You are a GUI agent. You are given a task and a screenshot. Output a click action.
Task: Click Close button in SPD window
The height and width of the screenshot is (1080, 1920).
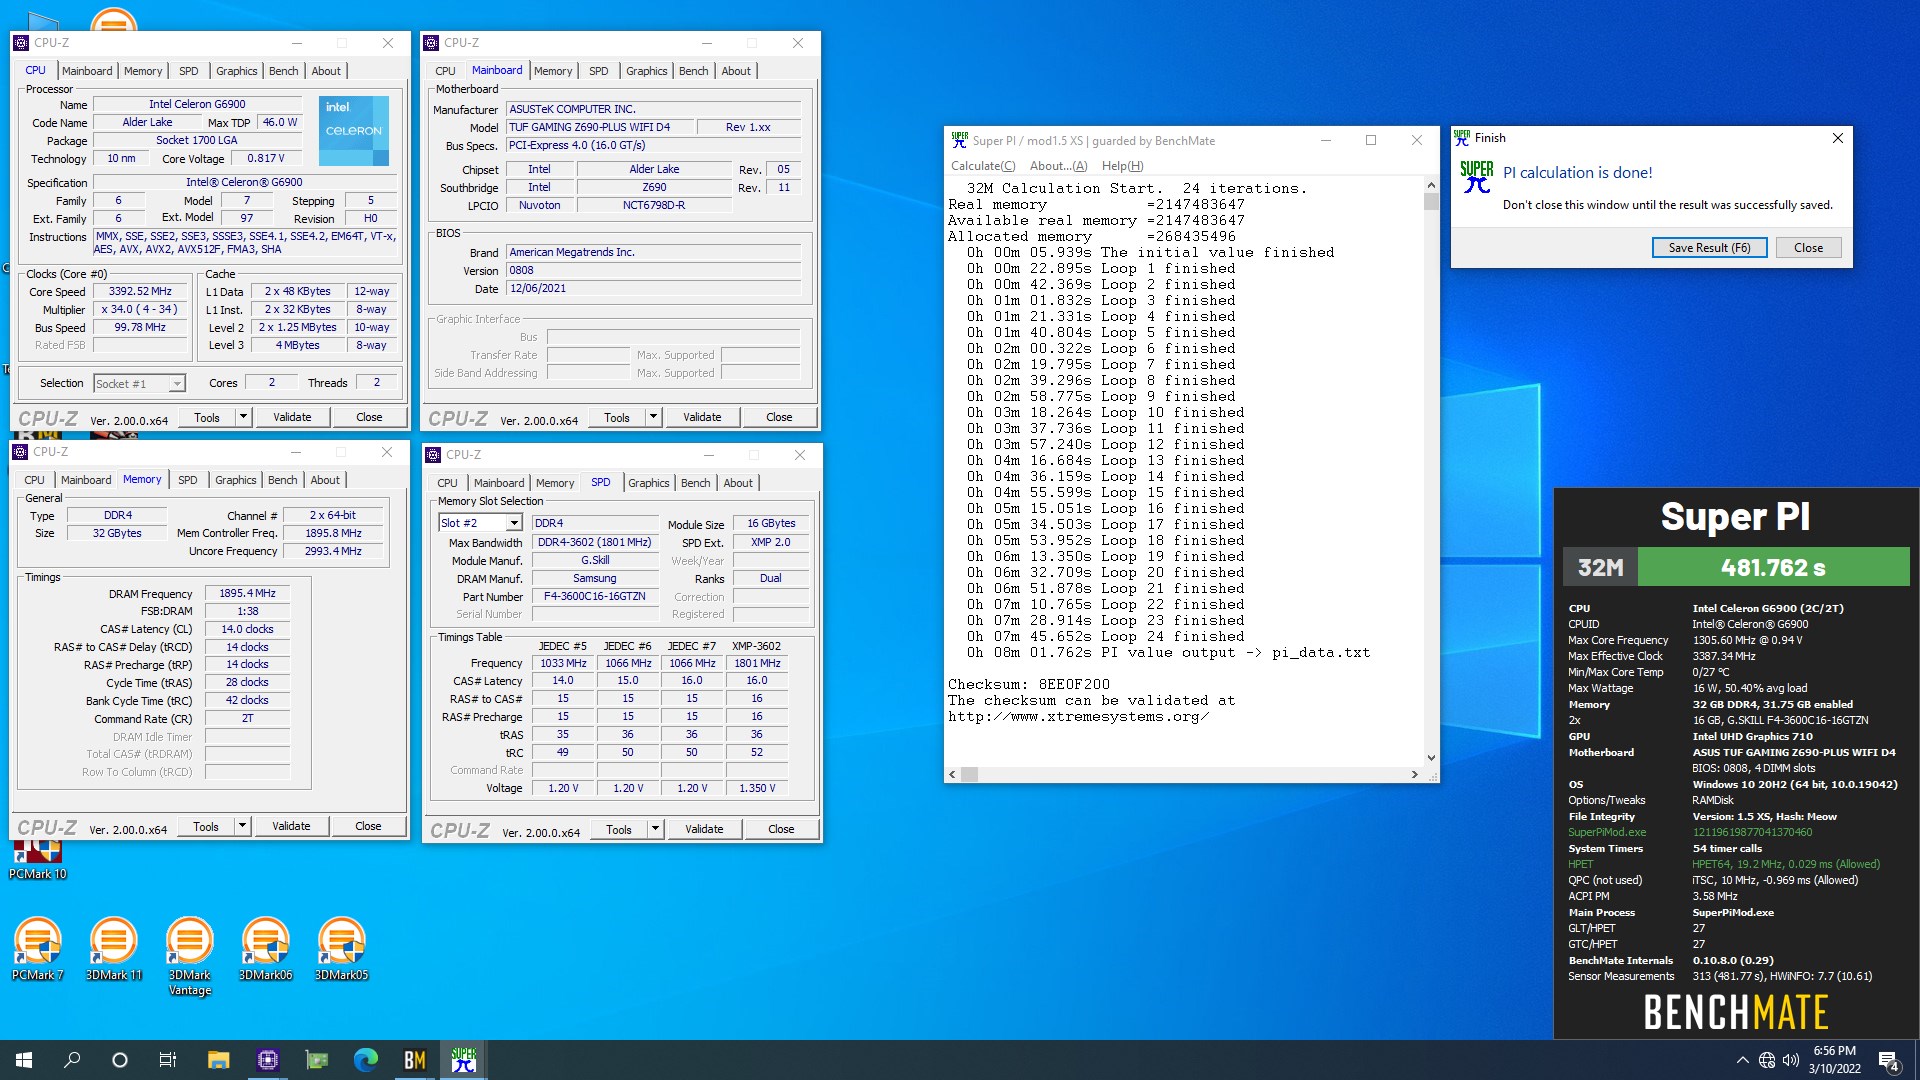(781, 829)
